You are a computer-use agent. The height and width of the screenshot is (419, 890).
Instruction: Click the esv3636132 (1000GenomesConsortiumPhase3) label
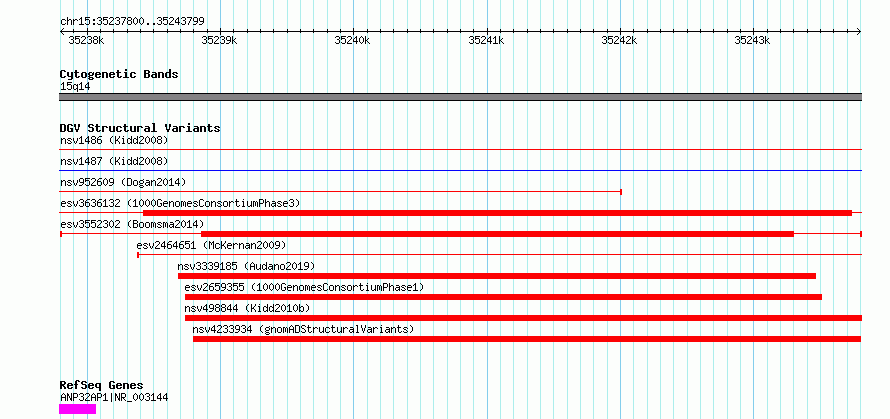point(180,203)
